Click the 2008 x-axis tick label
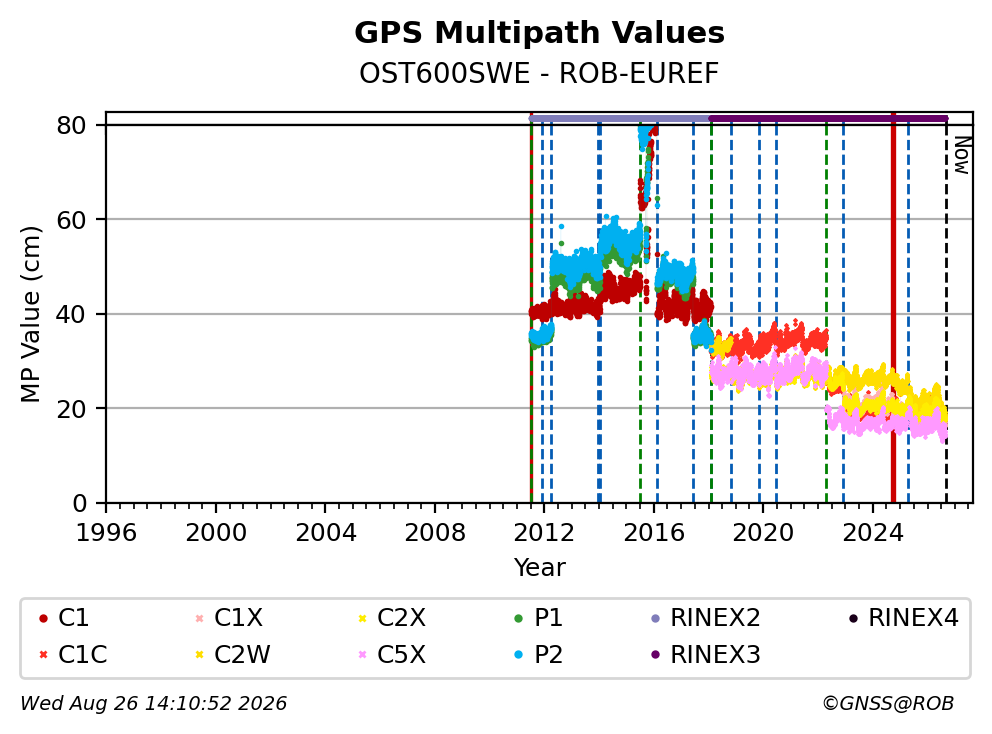Screen dimensions: 992x734 pos(435,533)
